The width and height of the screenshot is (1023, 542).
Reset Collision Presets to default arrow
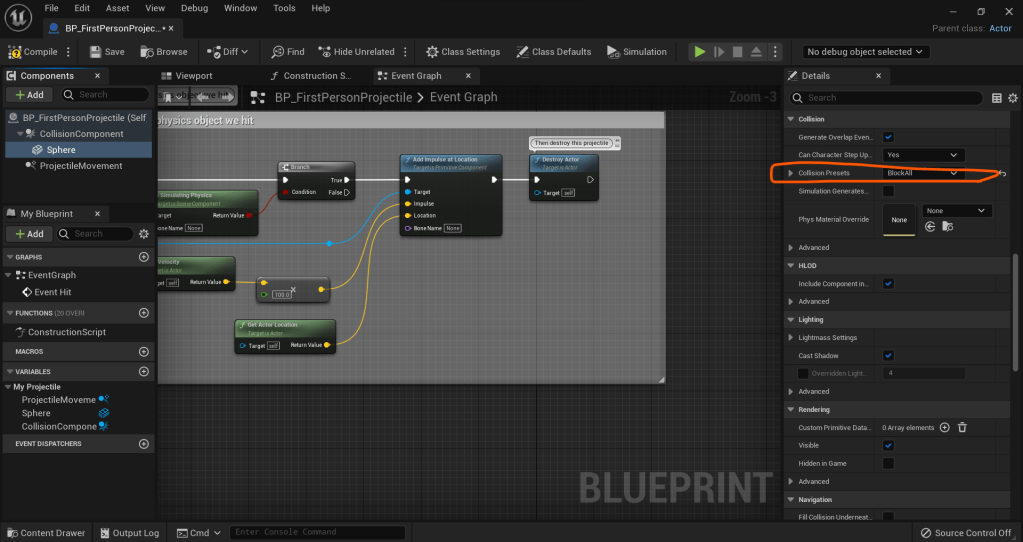coord(1003,174)
